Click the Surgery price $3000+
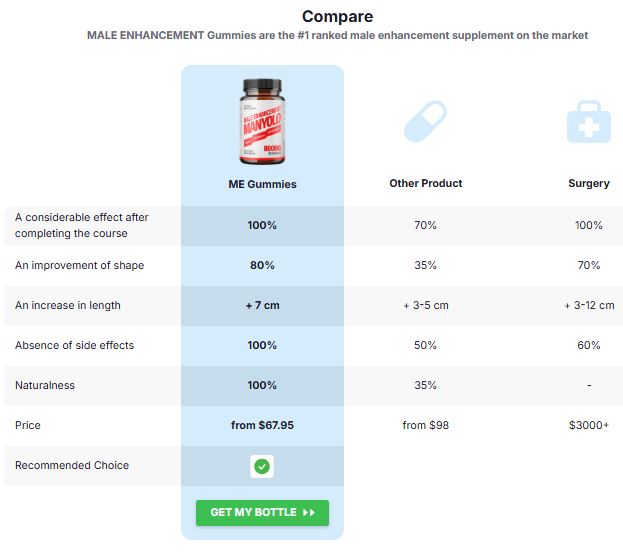623x556 pixels. [x=588, y=425]
